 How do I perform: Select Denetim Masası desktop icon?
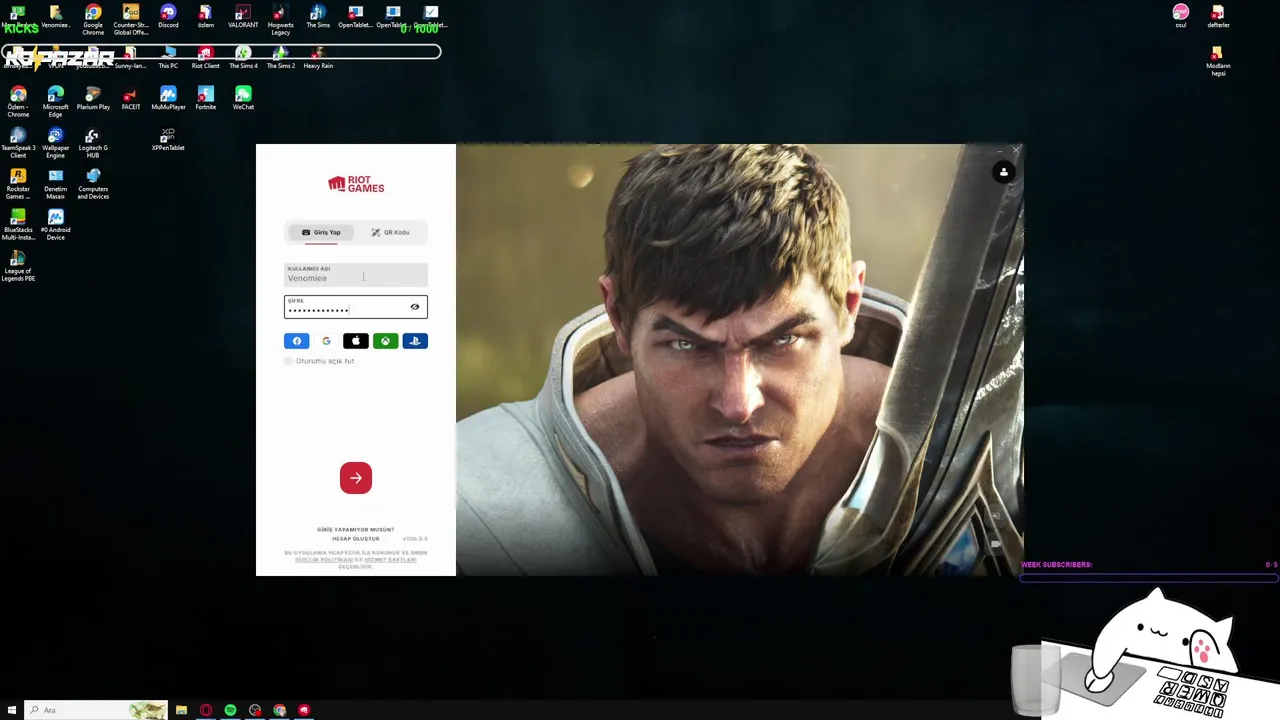56,184
